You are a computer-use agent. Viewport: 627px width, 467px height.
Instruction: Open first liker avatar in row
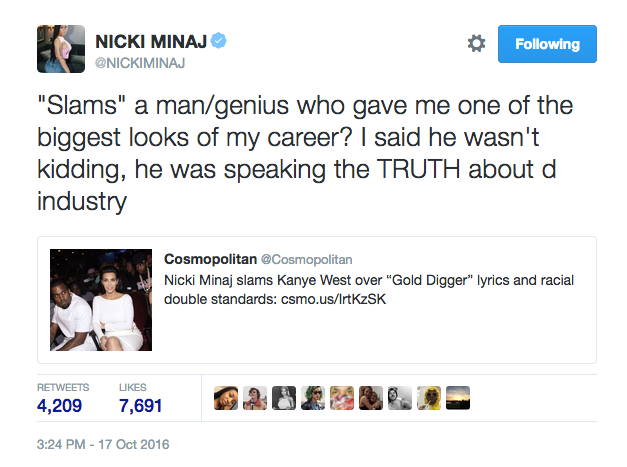point(226,398)
